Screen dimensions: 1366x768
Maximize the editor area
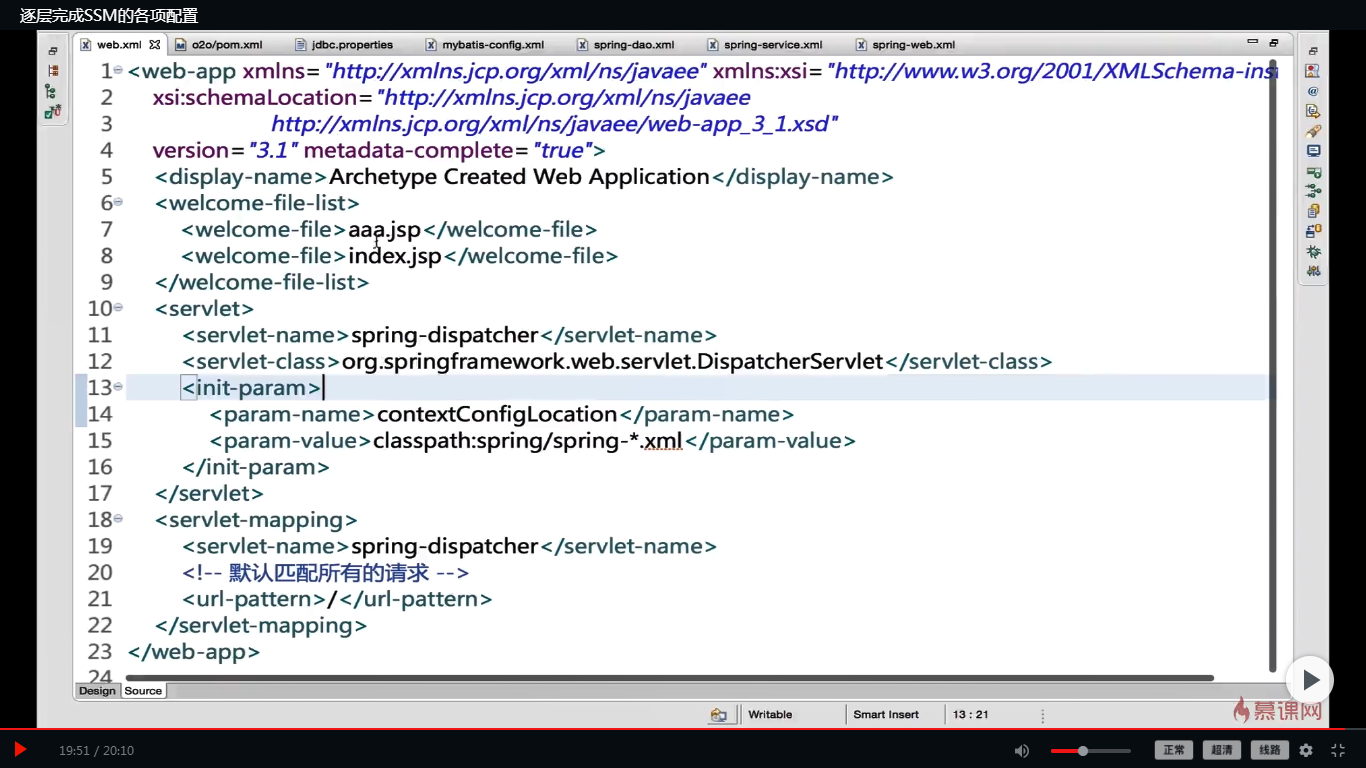click(x=1273, y=43)
